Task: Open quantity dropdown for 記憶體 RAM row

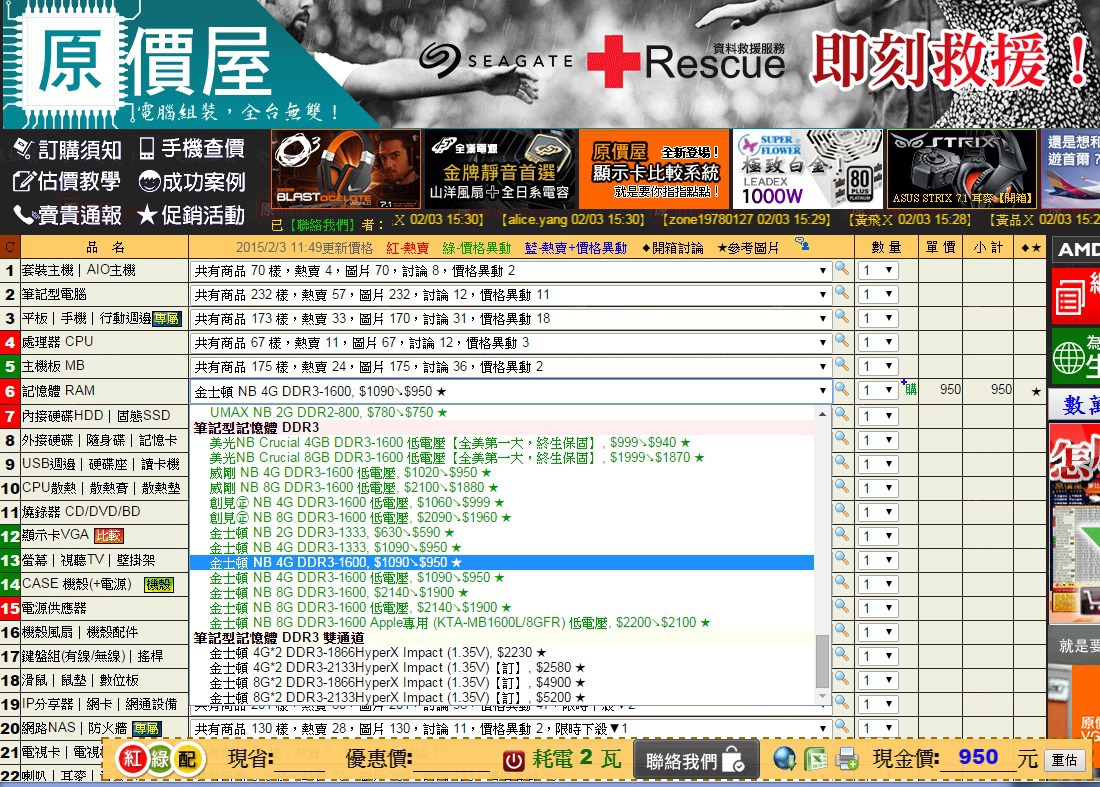Action: 877,390
